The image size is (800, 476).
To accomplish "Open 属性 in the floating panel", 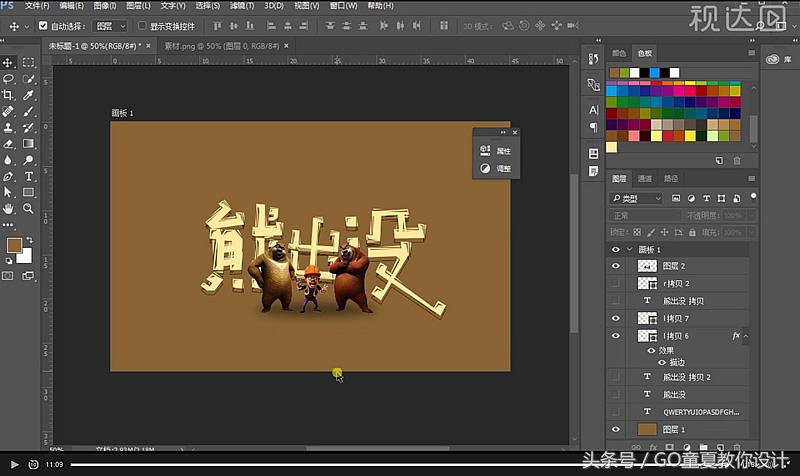I will pos(496,151).
